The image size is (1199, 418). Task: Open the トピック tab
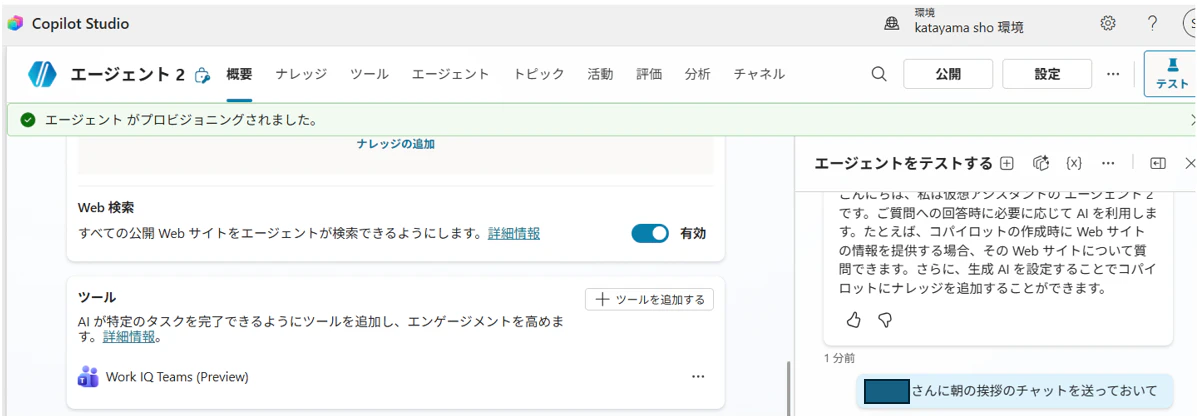(x=538, y=74)
